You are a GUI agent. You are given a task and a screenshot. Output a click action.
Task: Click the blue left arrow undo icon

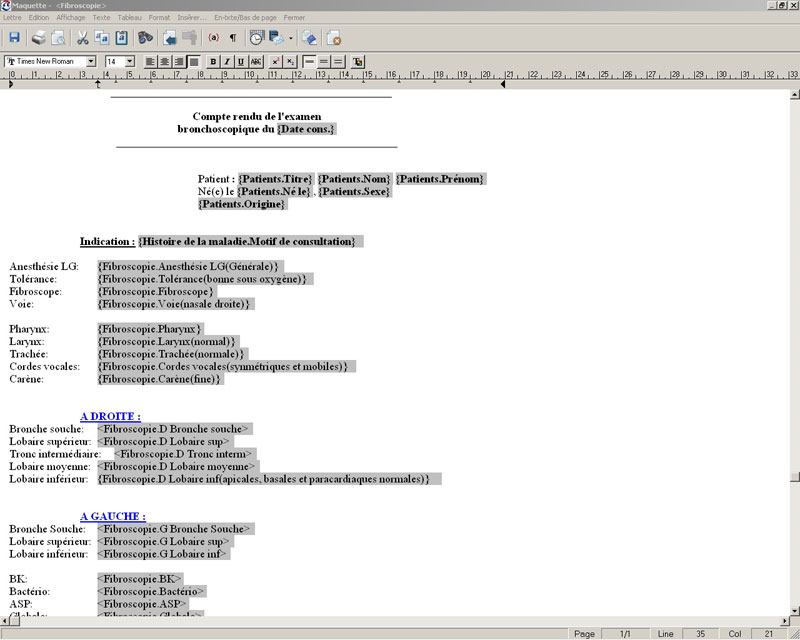pyautogui.click(x=169, y=37)
